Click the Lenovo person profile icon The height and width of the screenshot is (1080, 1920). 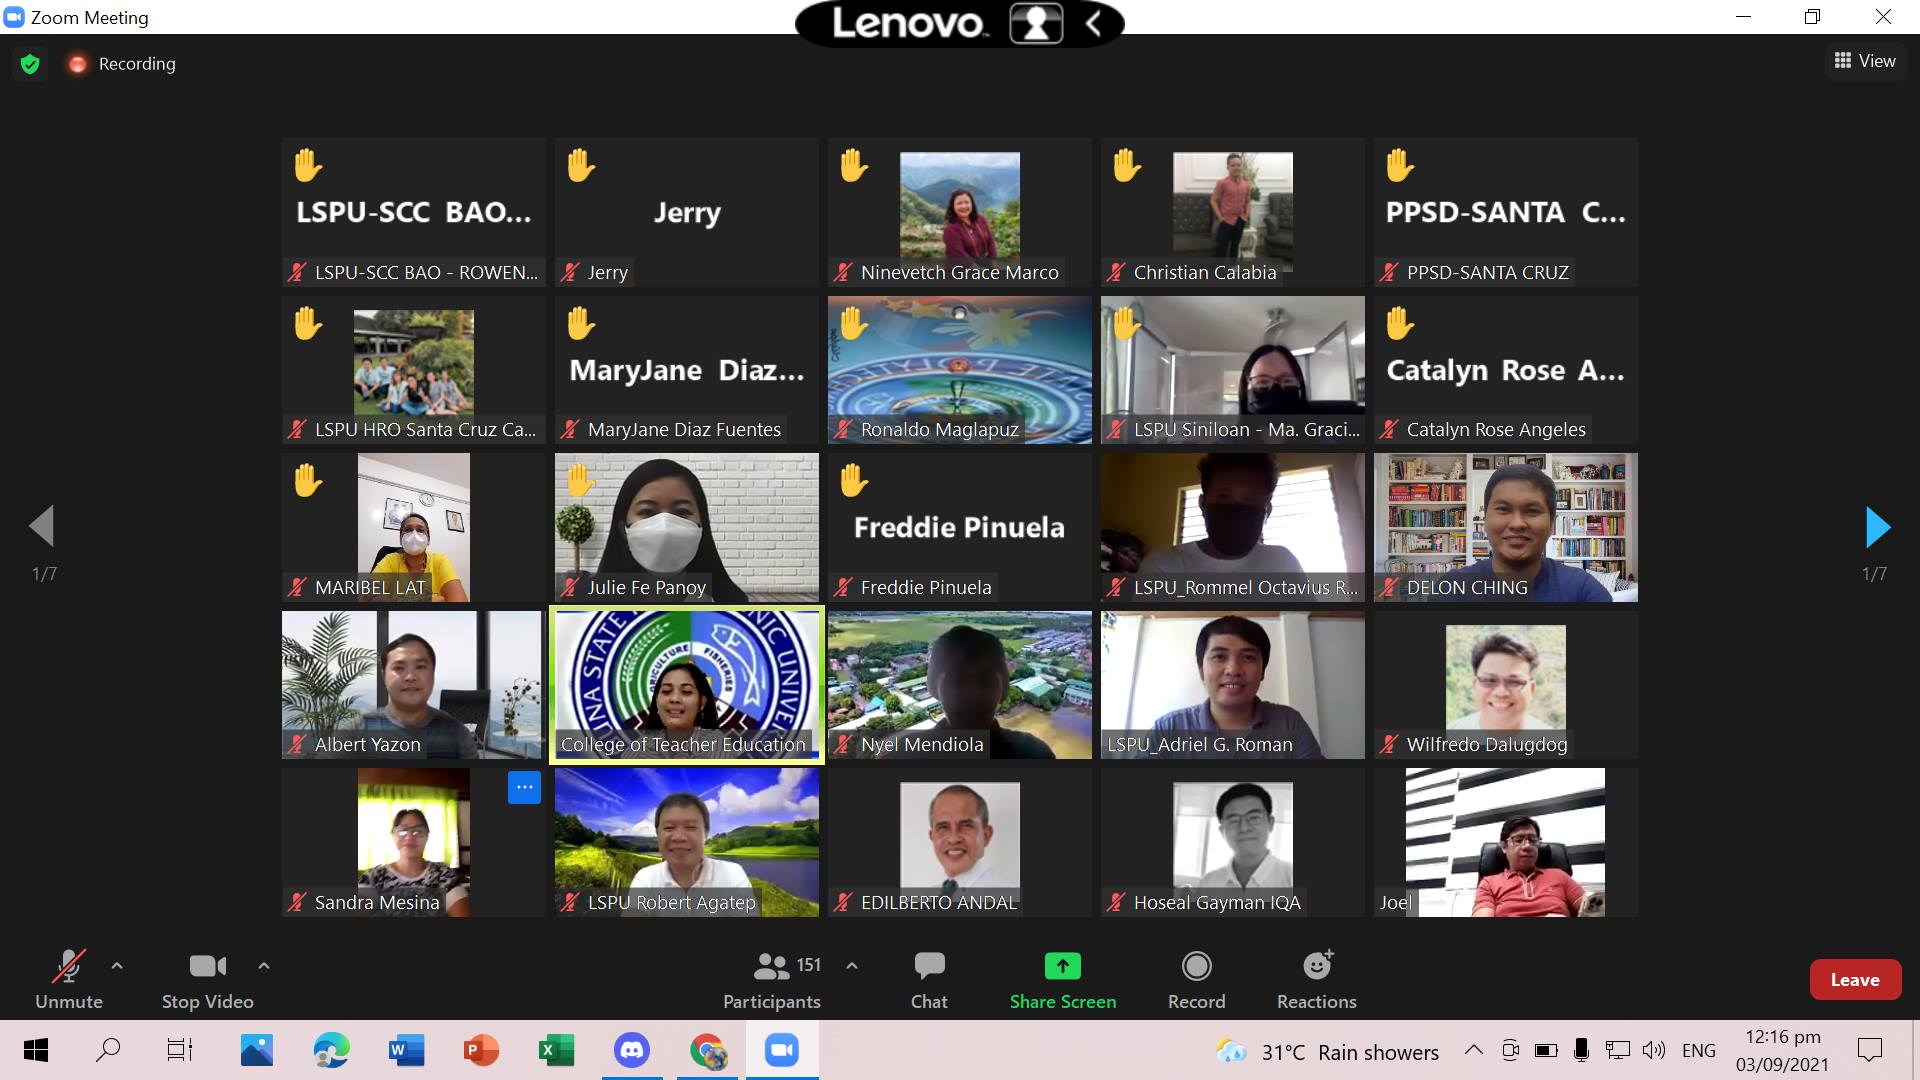pyautogui.click(x=1036, y=24)
